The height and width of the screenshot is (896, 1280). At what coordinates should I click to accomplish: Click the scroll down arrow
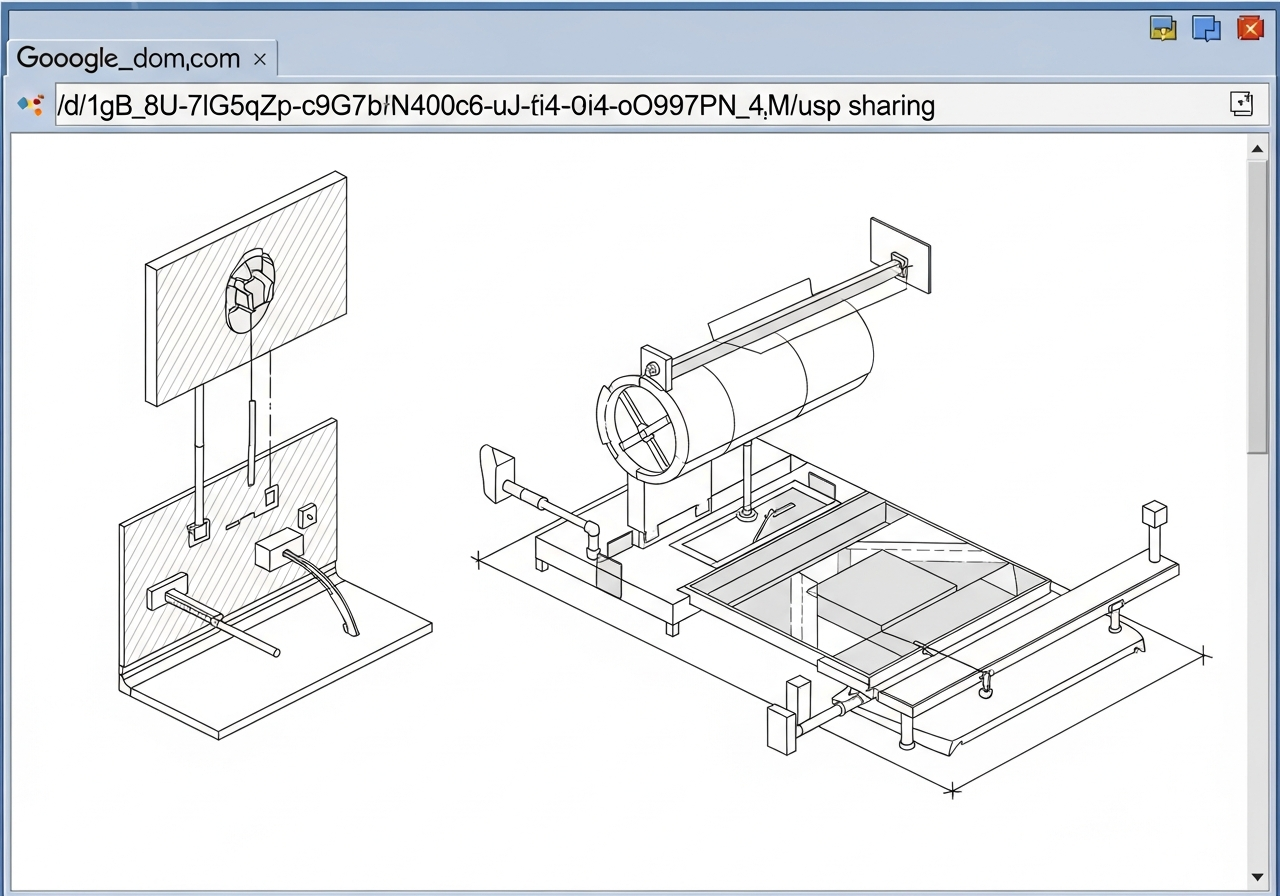click(1257, 876)
